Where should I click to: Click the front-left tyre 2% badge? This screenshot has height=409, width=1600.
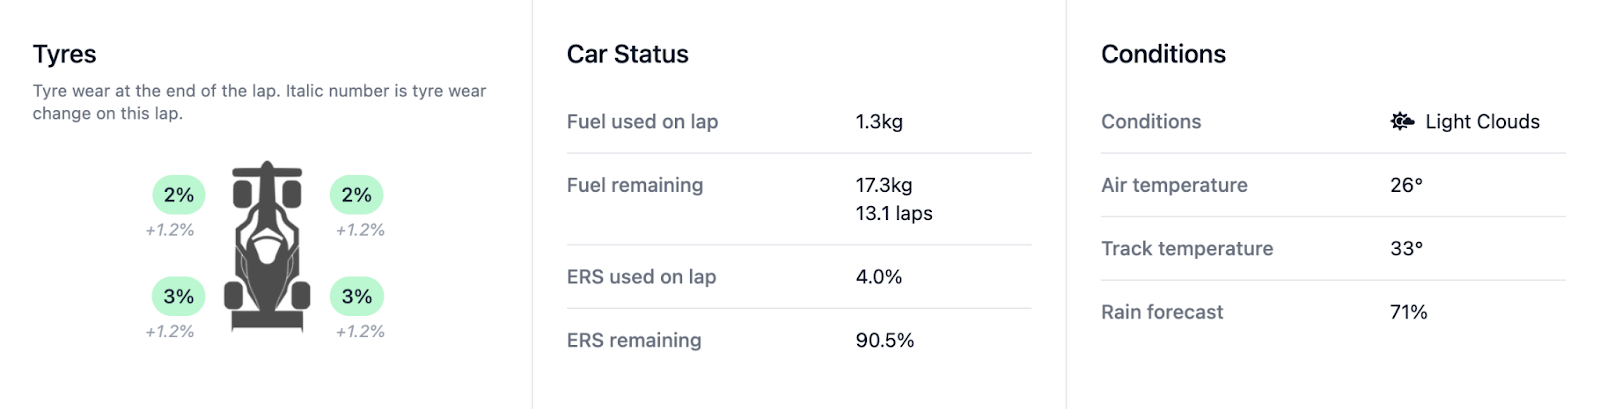[179, 195]
